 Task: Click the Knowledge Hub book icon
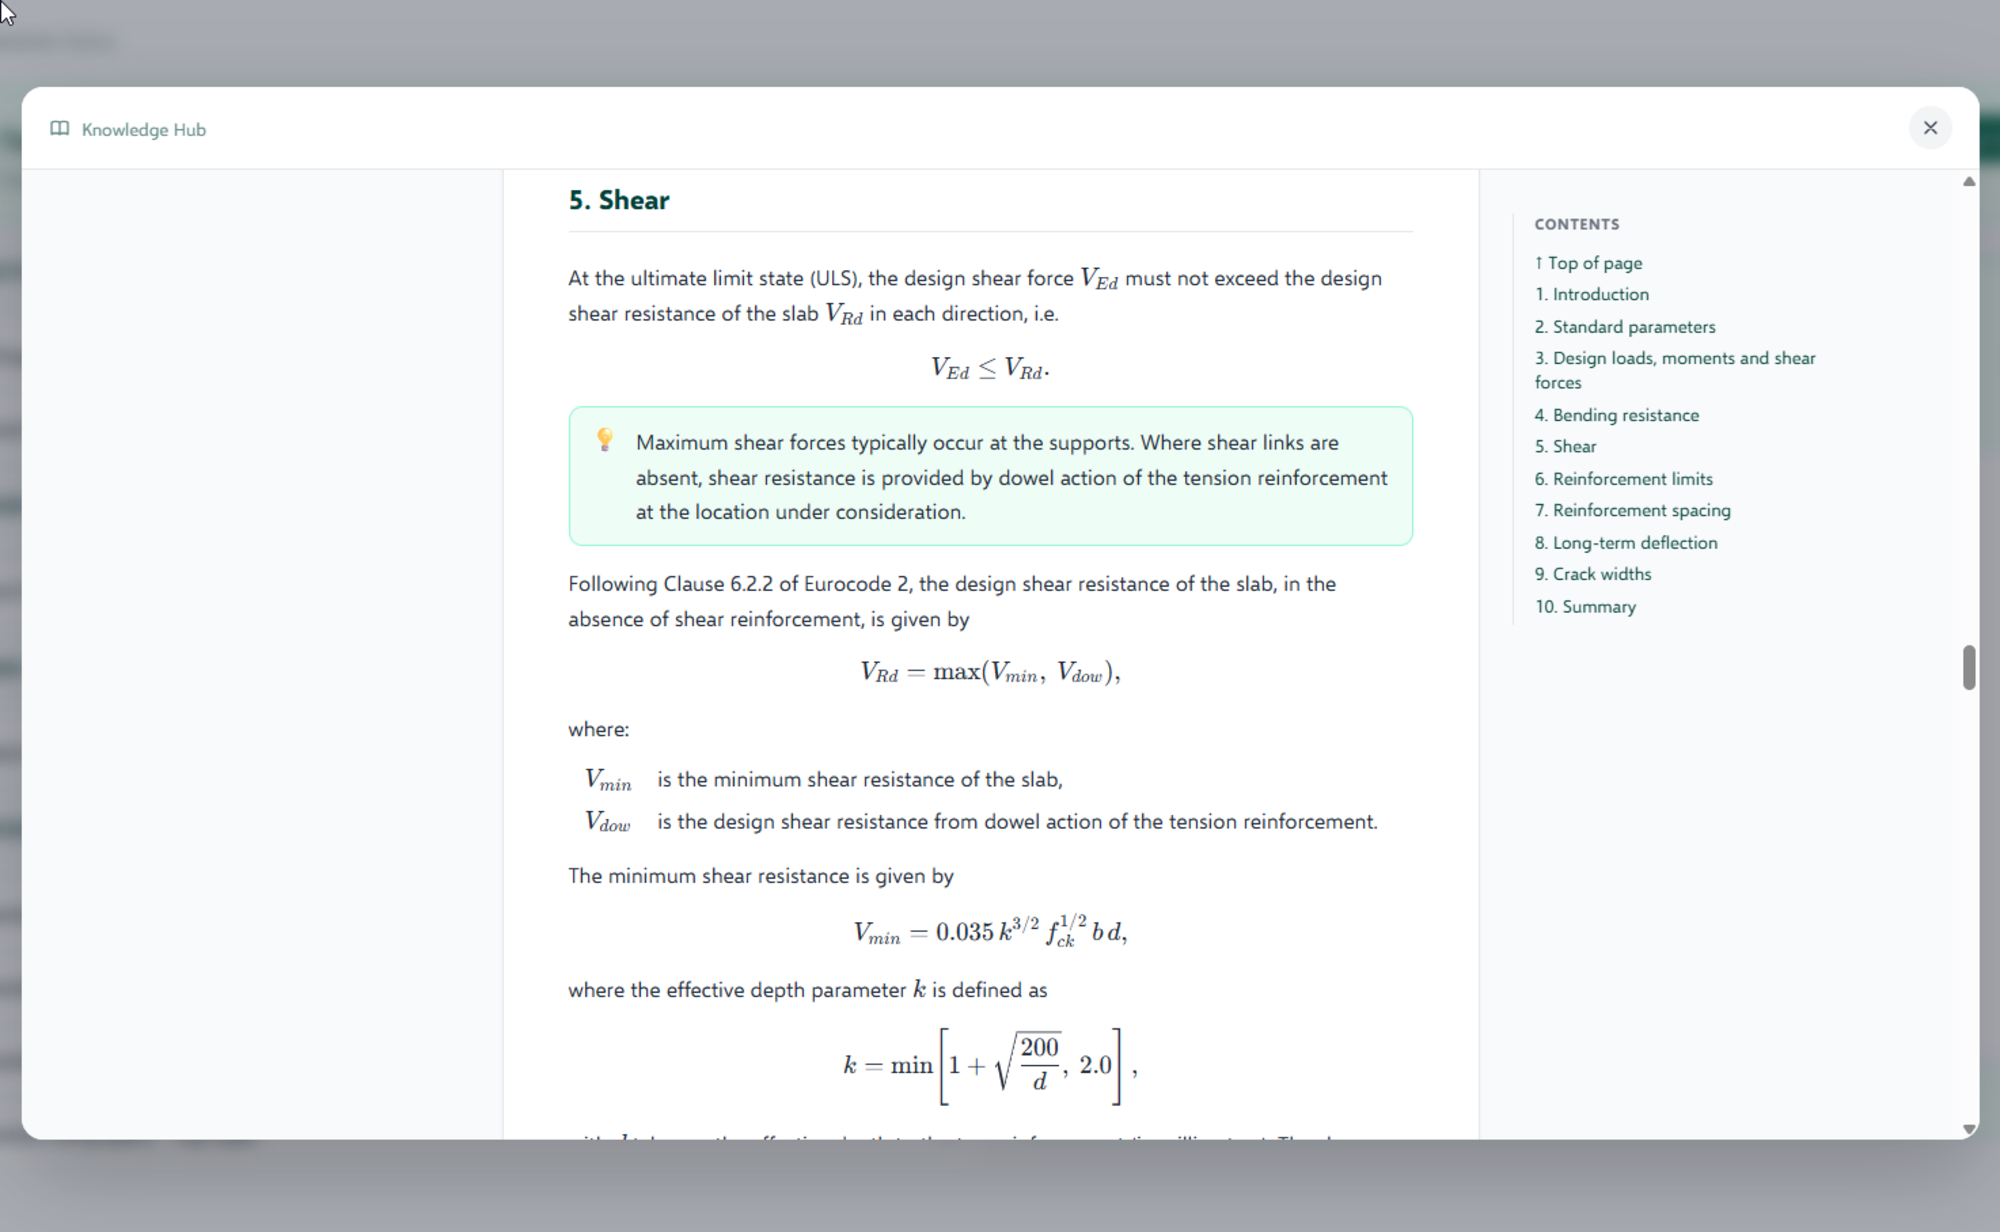60,129
